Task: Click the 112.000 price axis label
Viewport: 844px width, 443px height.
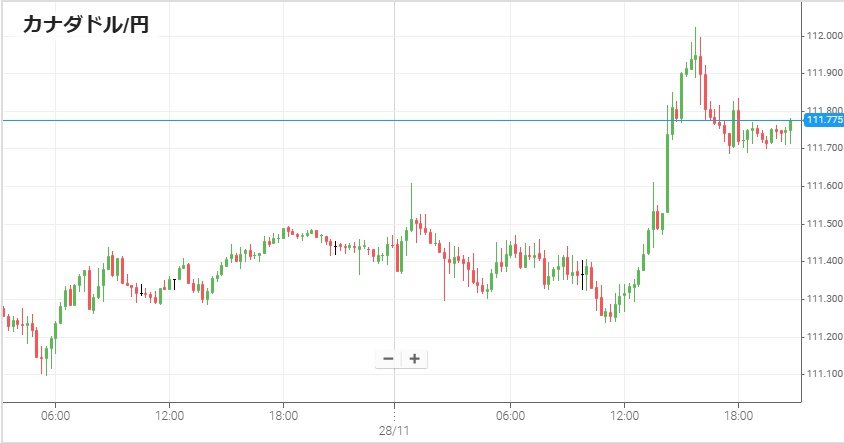Action: (x=822, y=36)
